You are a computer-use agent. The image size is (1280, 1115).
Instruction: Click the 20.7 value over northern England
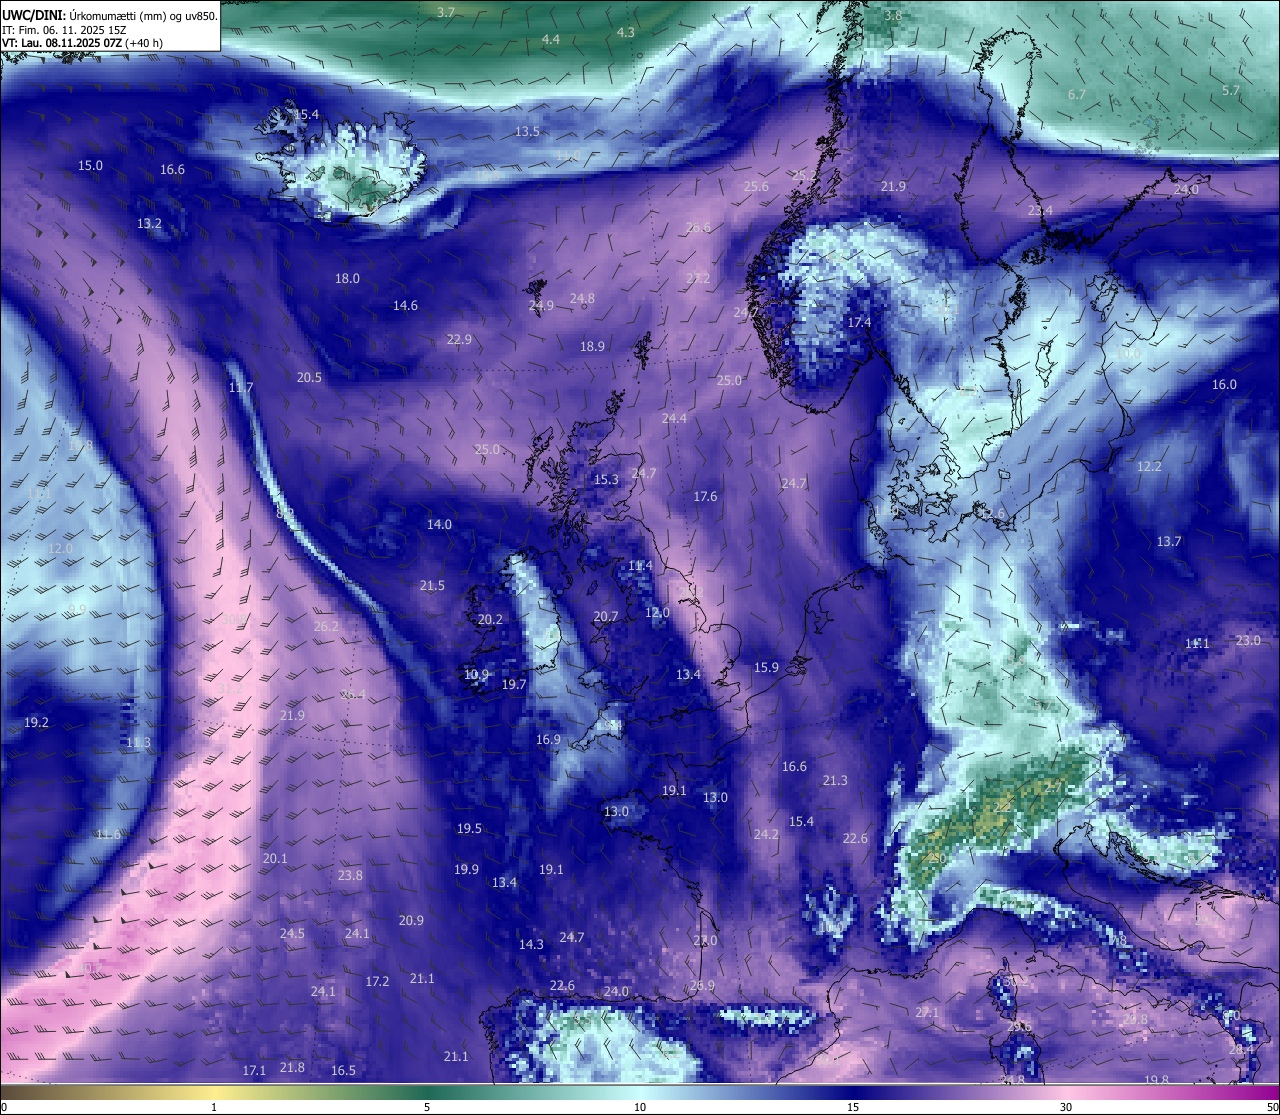[606, 617]
